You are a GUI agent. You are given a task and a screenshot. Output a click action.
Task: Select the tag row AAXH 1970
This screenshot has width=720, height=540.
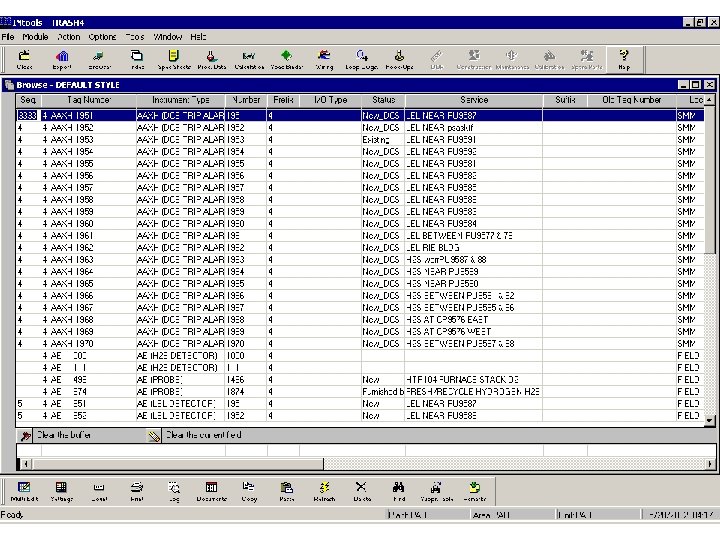pyautogui.click(x=360, y=343)
